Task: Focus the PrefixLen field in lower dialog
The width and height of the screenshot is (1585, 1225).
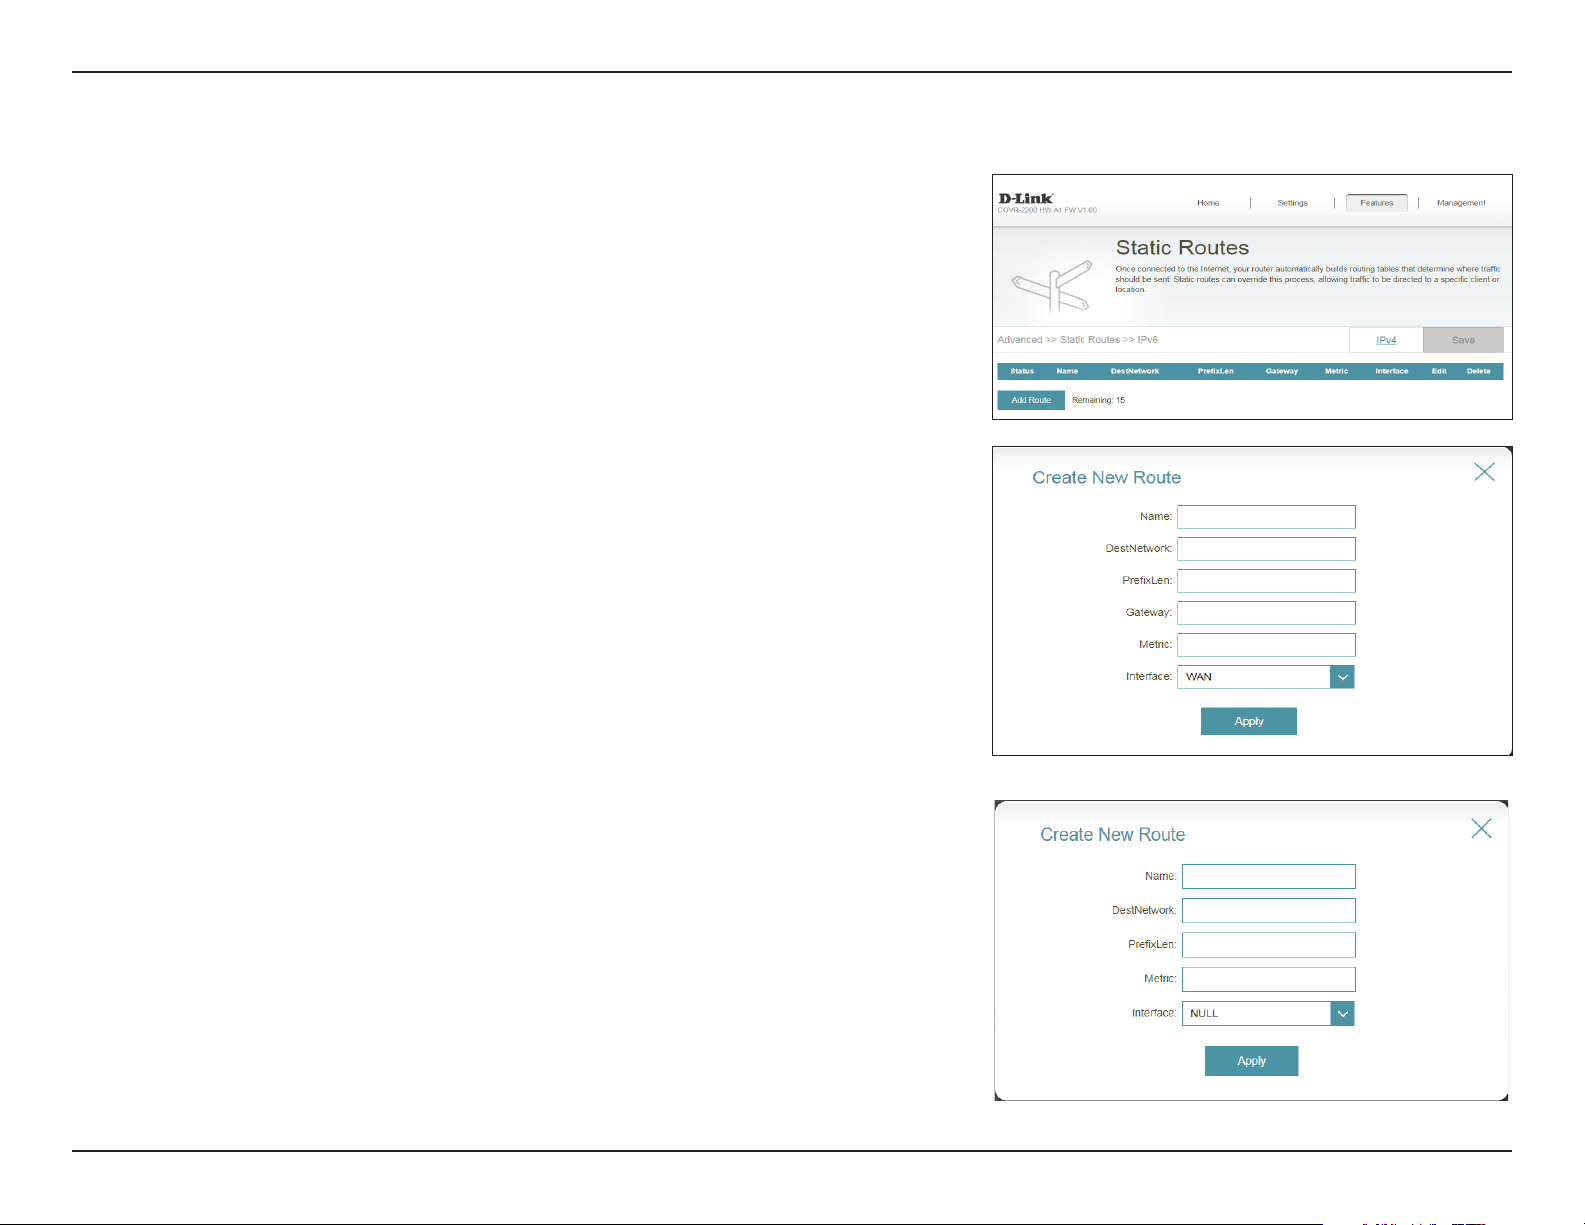Action: click(1269, 945)
